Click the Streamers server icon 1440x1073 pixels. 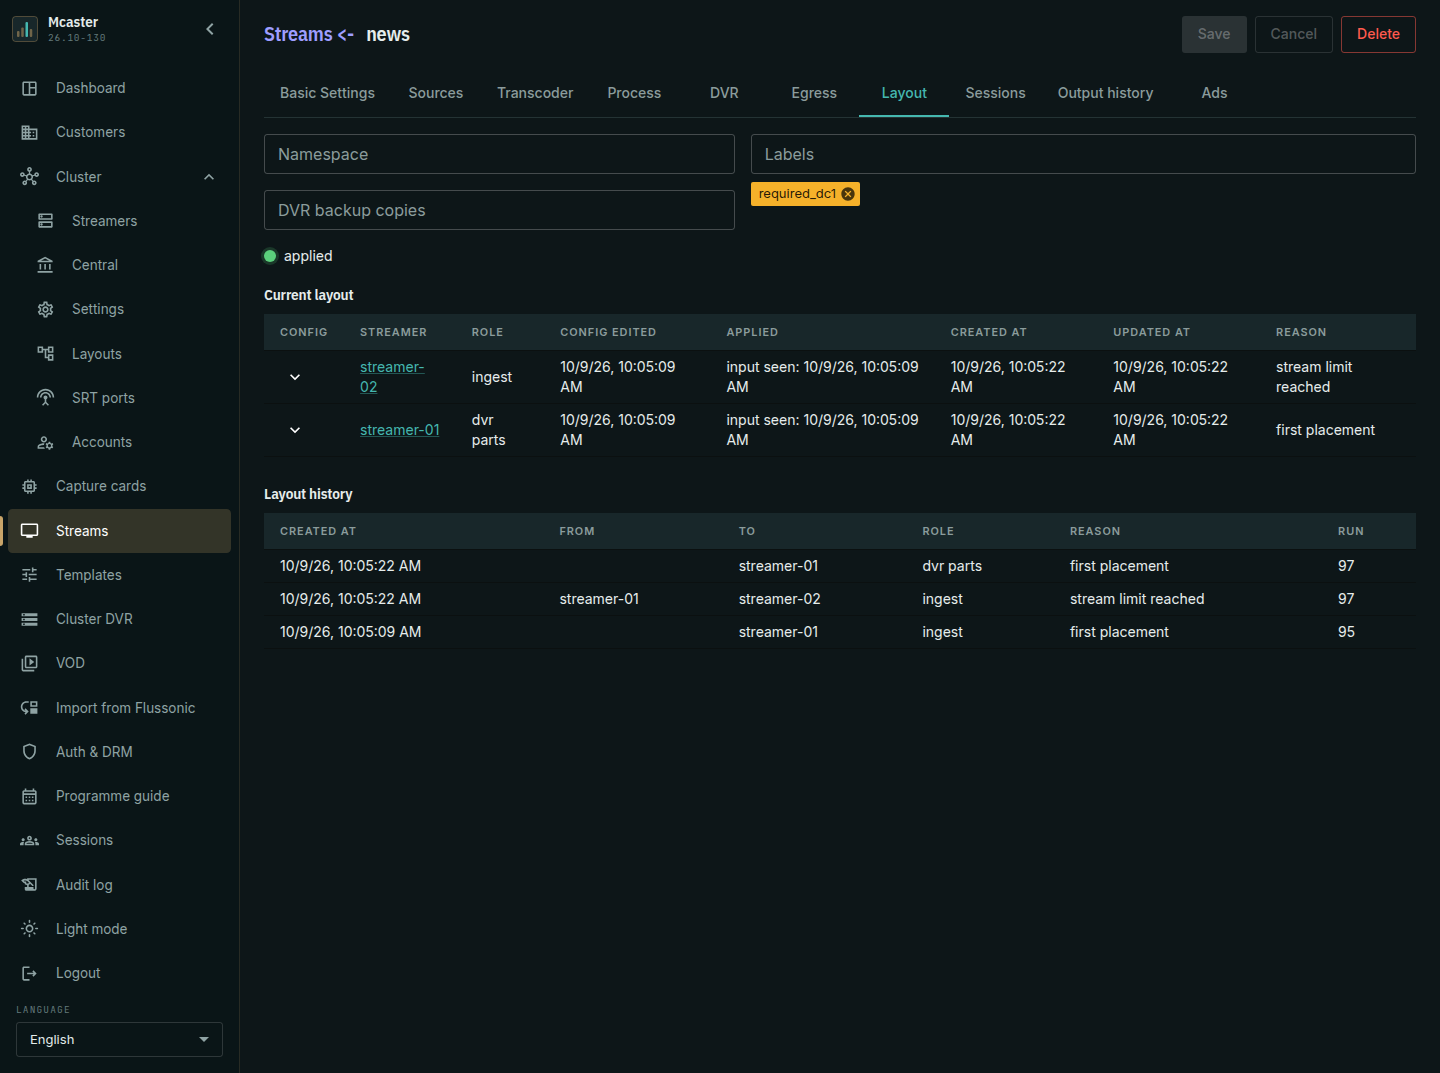(45, 221)
